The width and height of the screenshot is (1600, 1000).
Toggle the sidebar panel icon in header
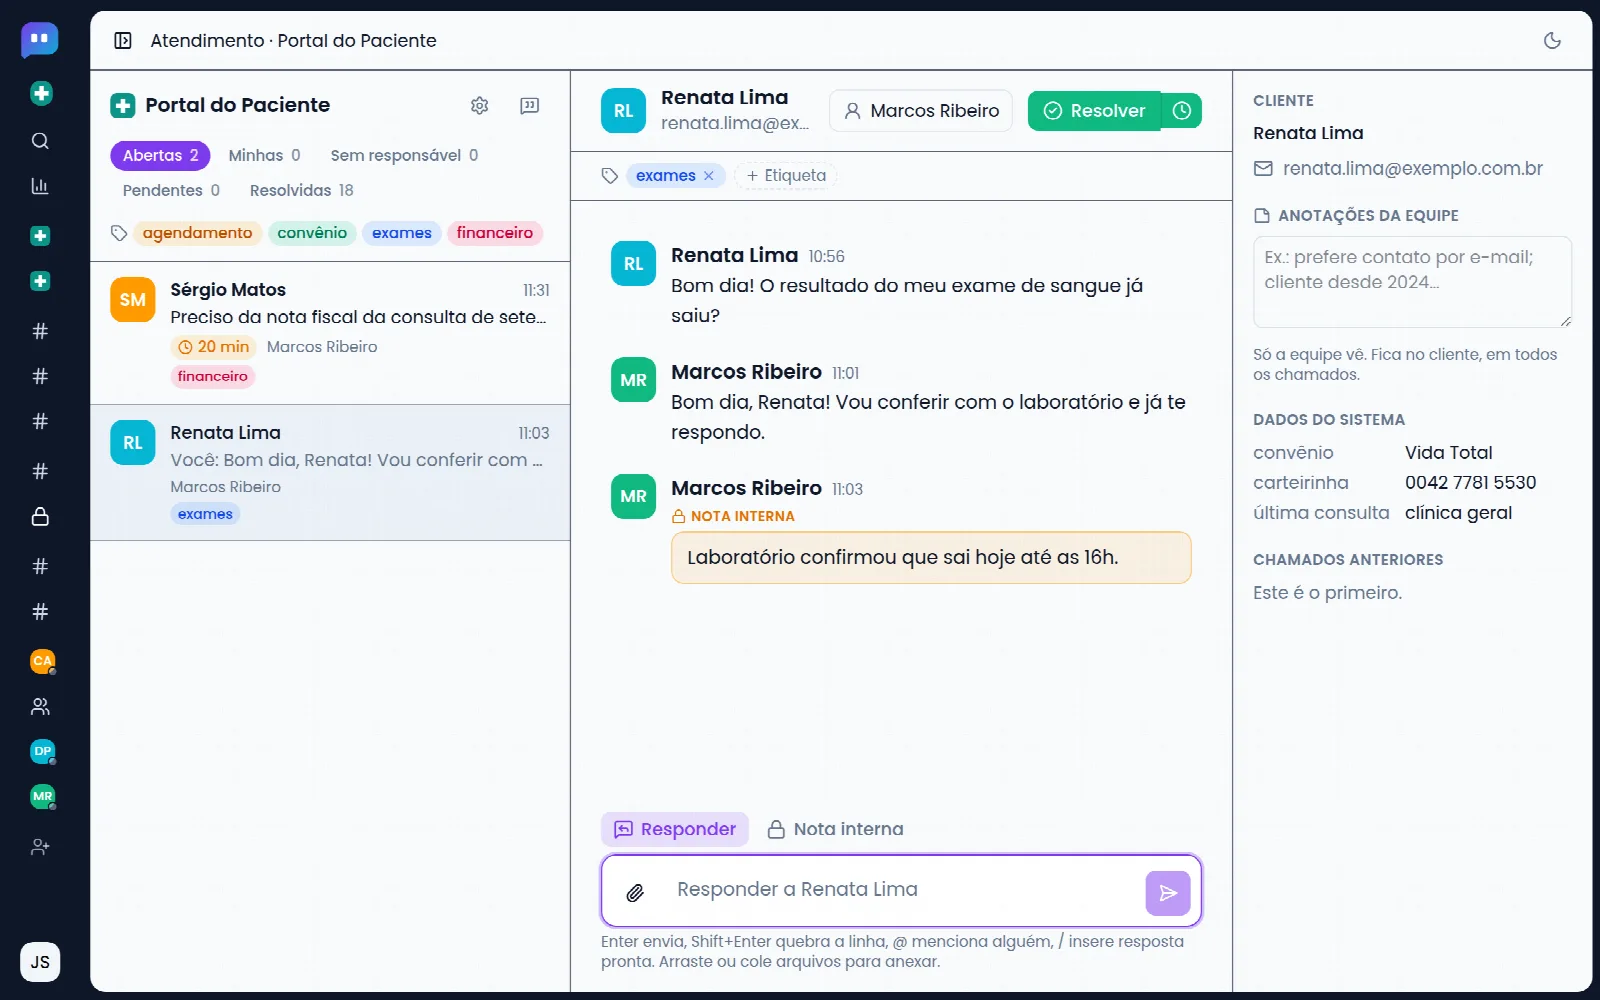(123, 41)
